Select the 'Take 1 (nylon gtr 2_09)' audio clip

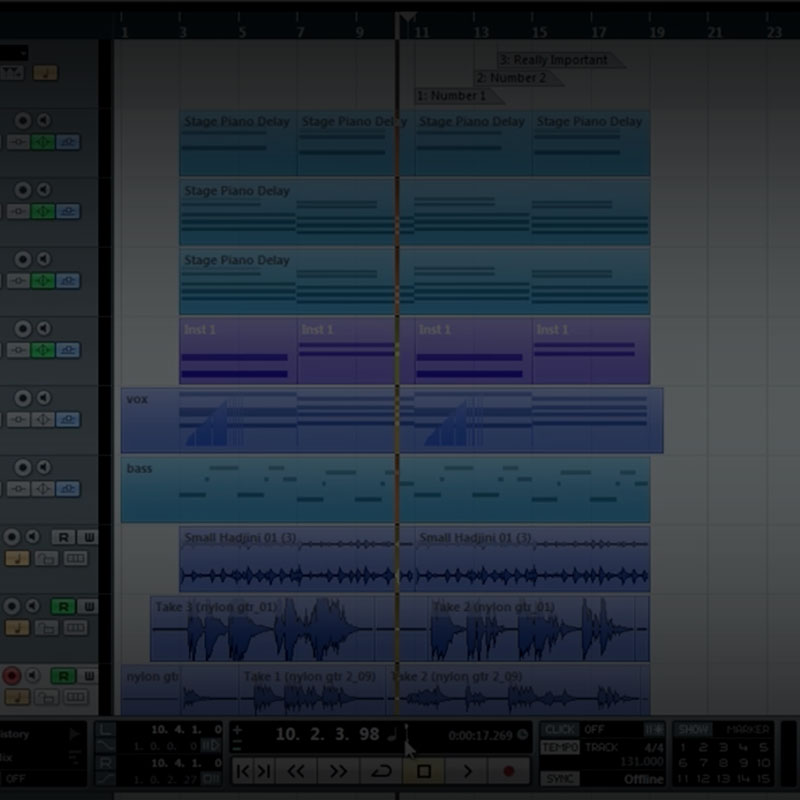tap(312, 690)
